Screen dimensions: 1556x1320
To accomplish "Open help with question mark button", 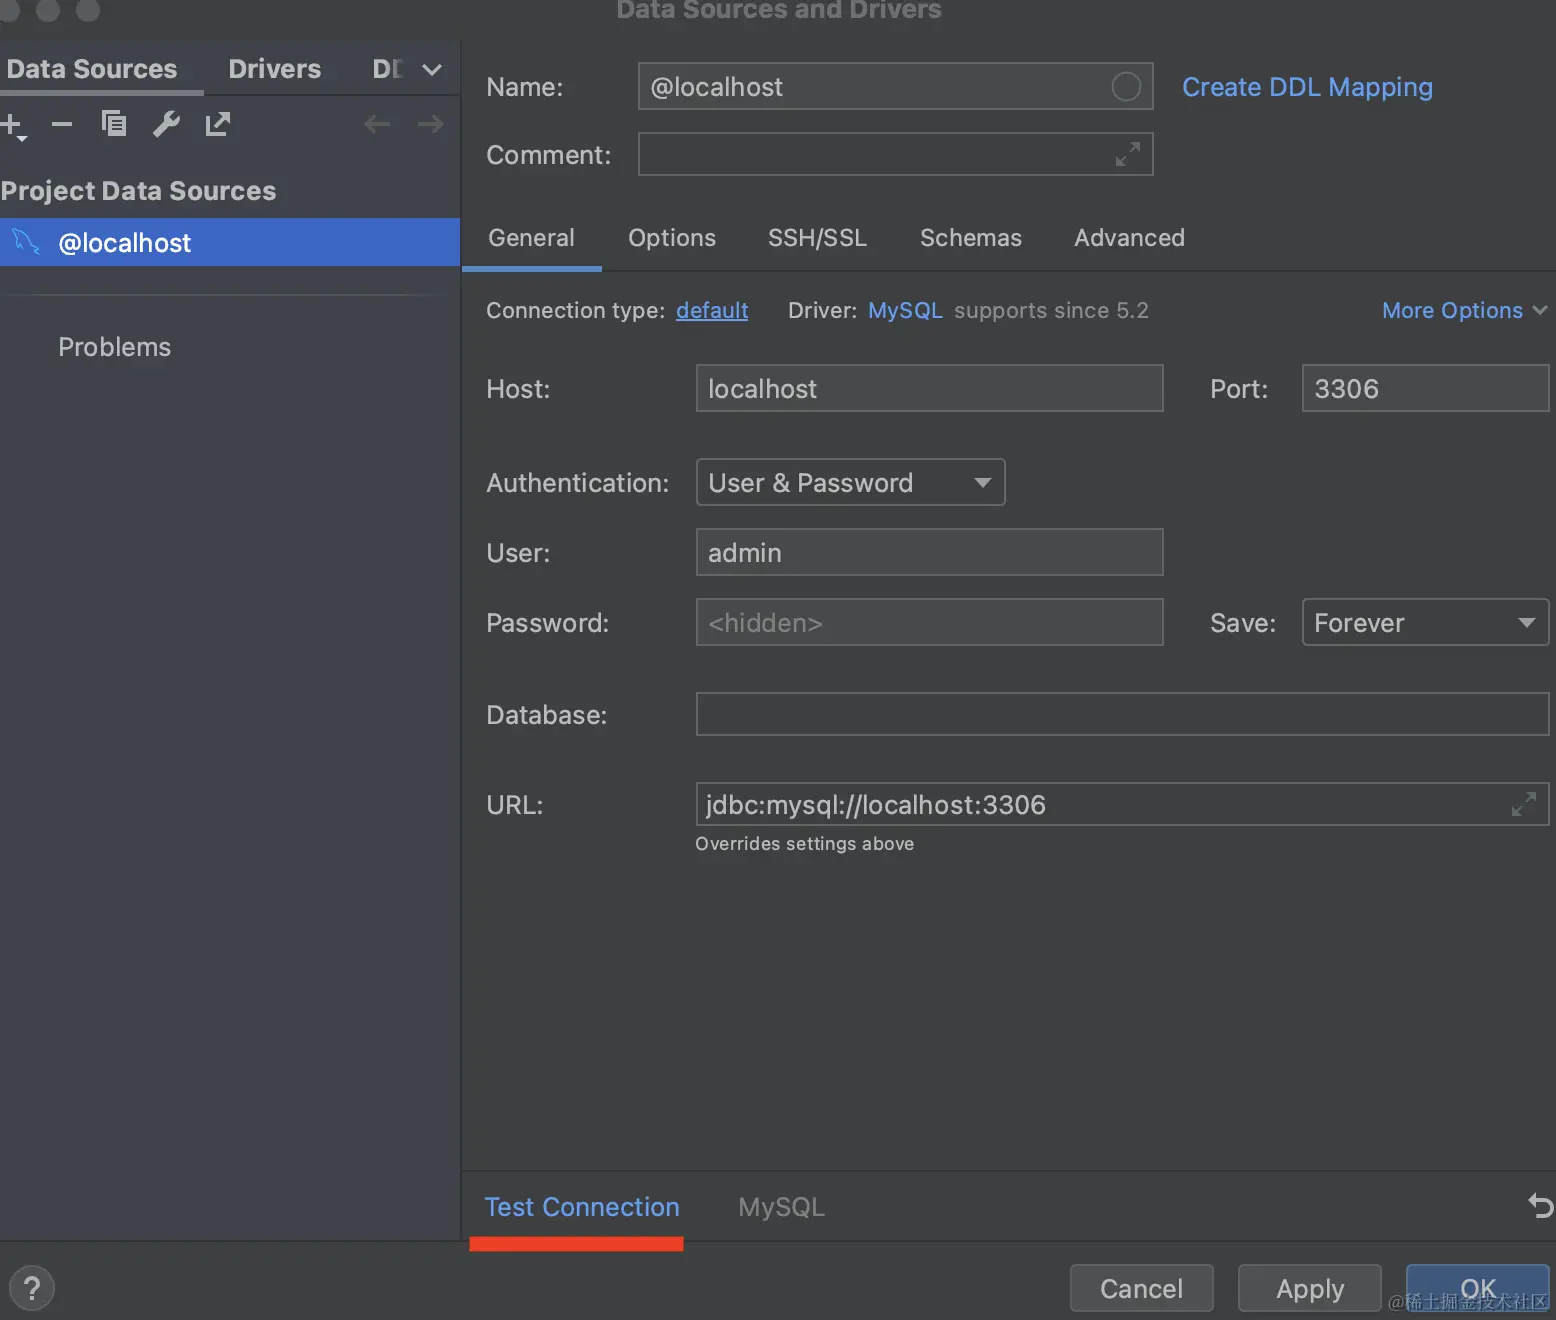I will click(32, 1288).
